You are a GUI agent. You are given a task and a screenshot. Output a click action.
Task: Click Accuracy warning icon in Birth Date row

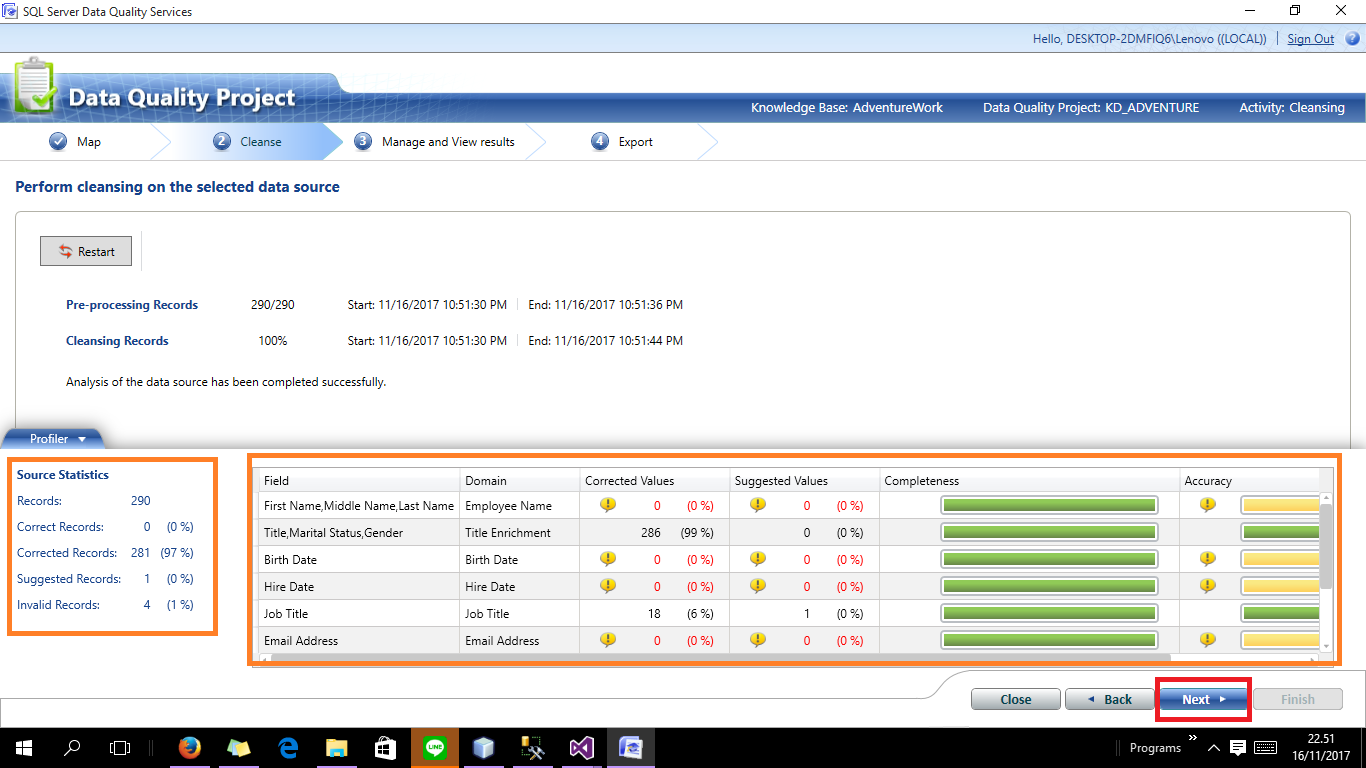[1208, 559]
